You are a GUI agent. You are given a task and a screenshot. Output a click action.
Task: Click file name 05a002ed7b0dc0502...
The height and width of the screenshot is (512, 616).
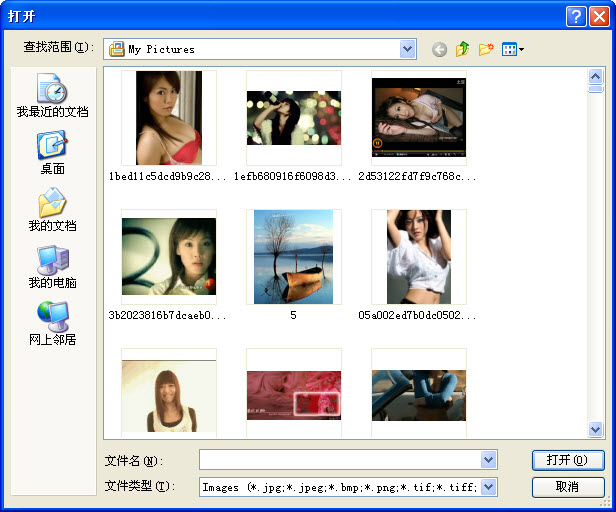point(417,316)
